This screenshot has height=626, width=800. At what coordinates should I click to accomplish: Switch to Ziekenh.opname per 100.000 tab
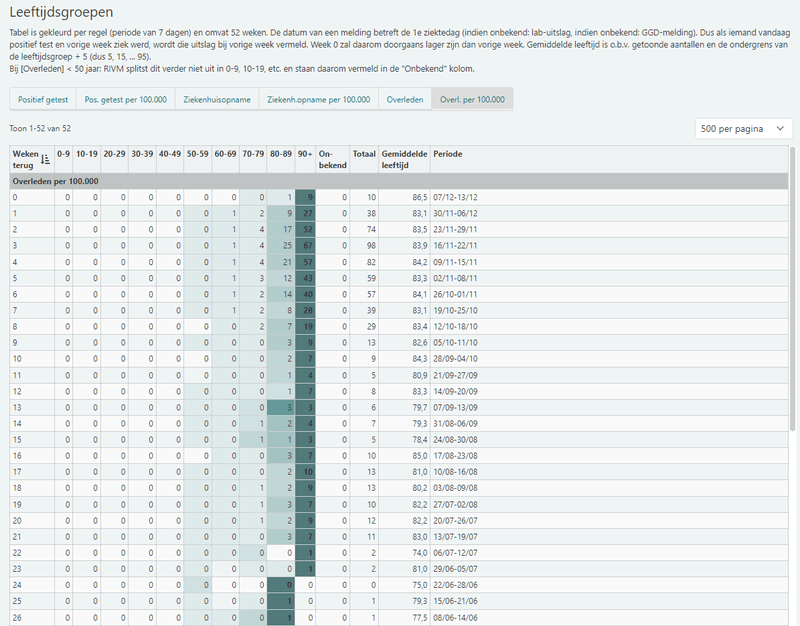click(318, 99)
